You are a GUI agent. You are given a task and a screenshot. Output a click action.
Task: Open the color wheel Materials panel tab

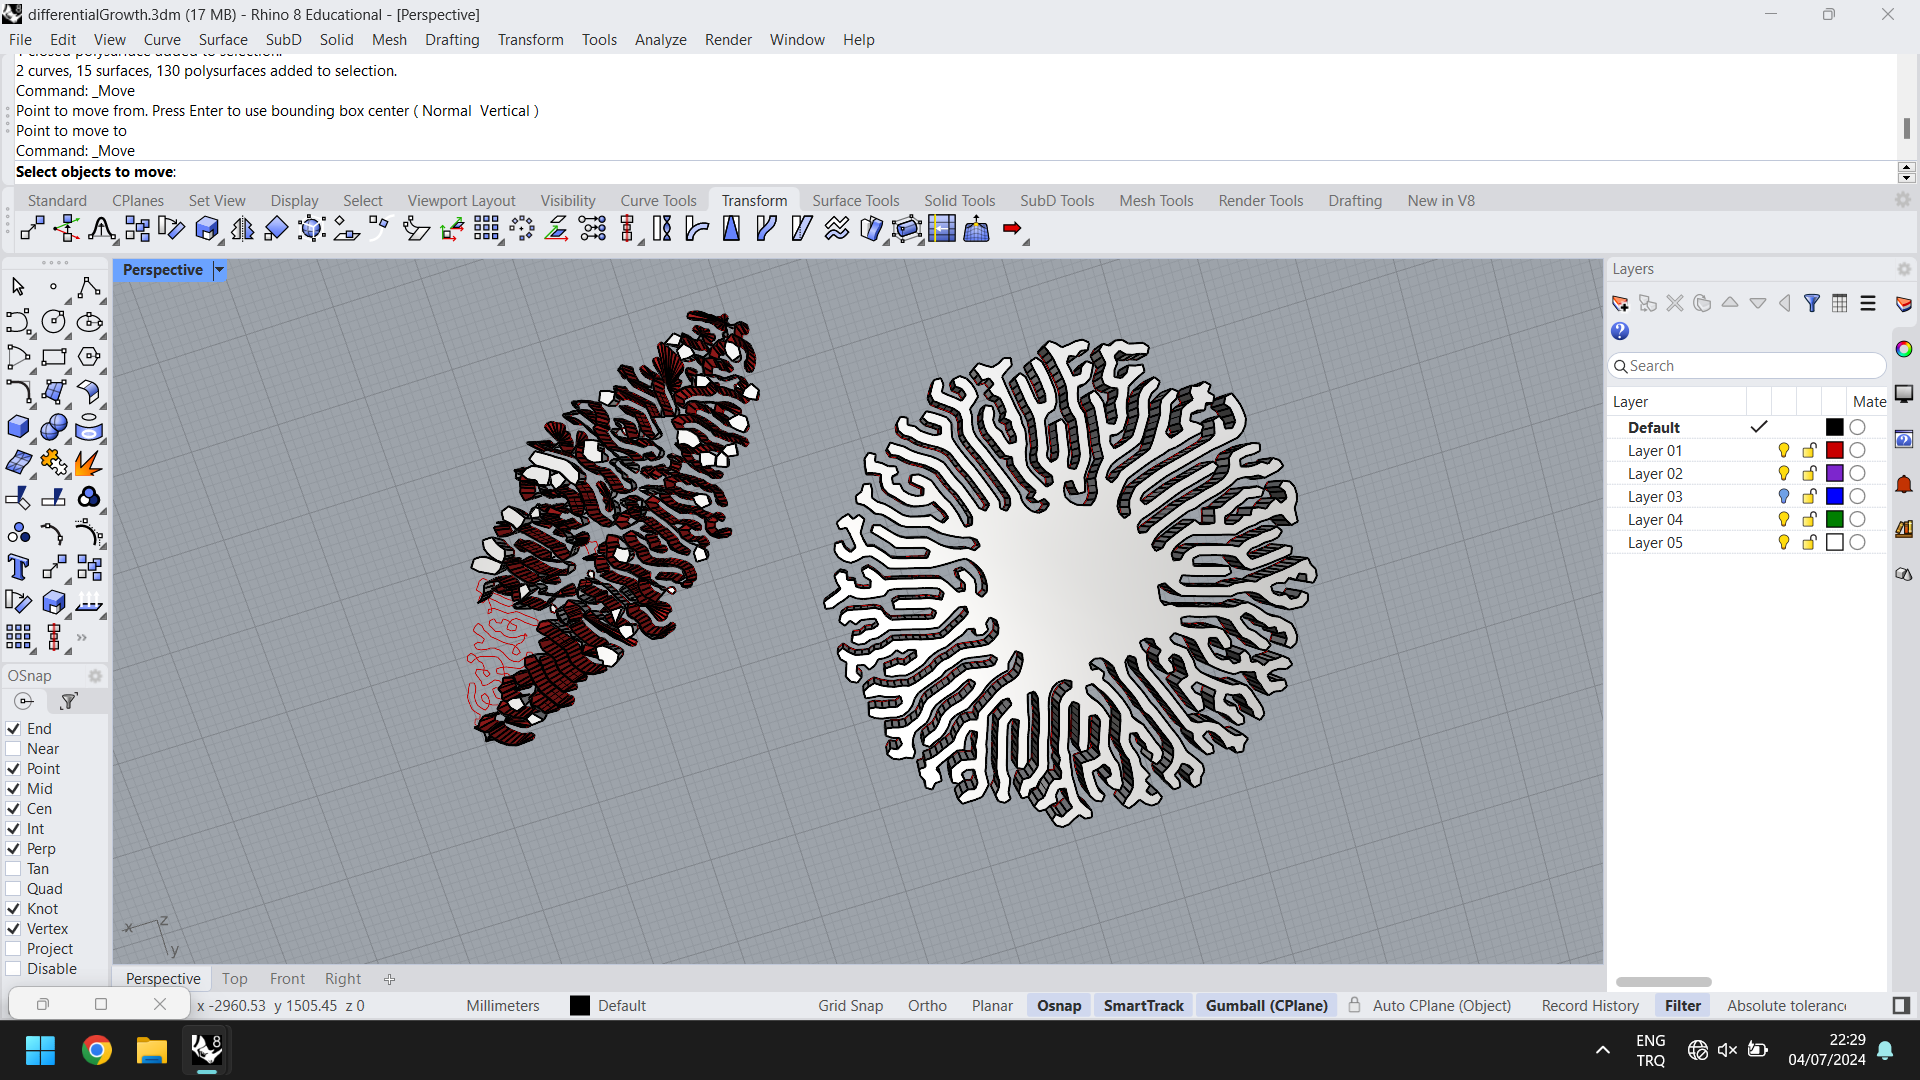(x=1904, y=348)
